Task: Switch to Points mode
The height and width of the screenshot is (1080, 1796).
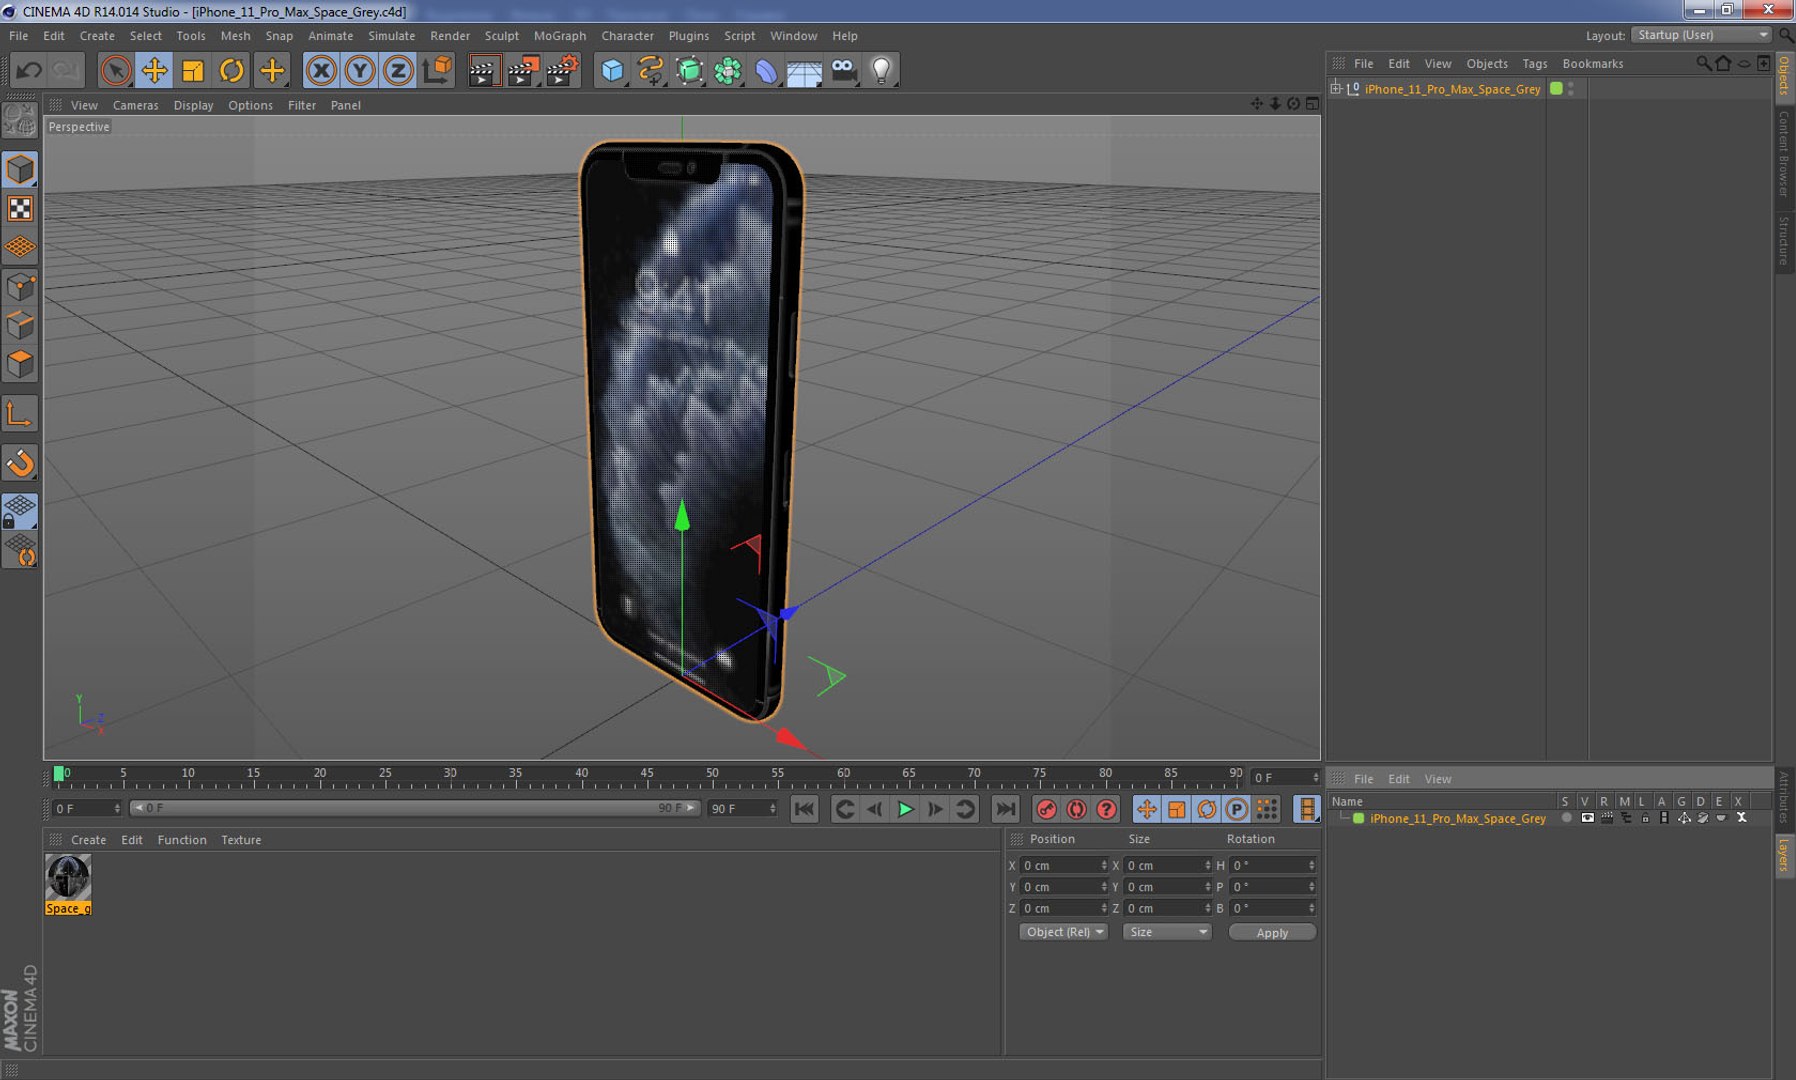Action: 20,287
